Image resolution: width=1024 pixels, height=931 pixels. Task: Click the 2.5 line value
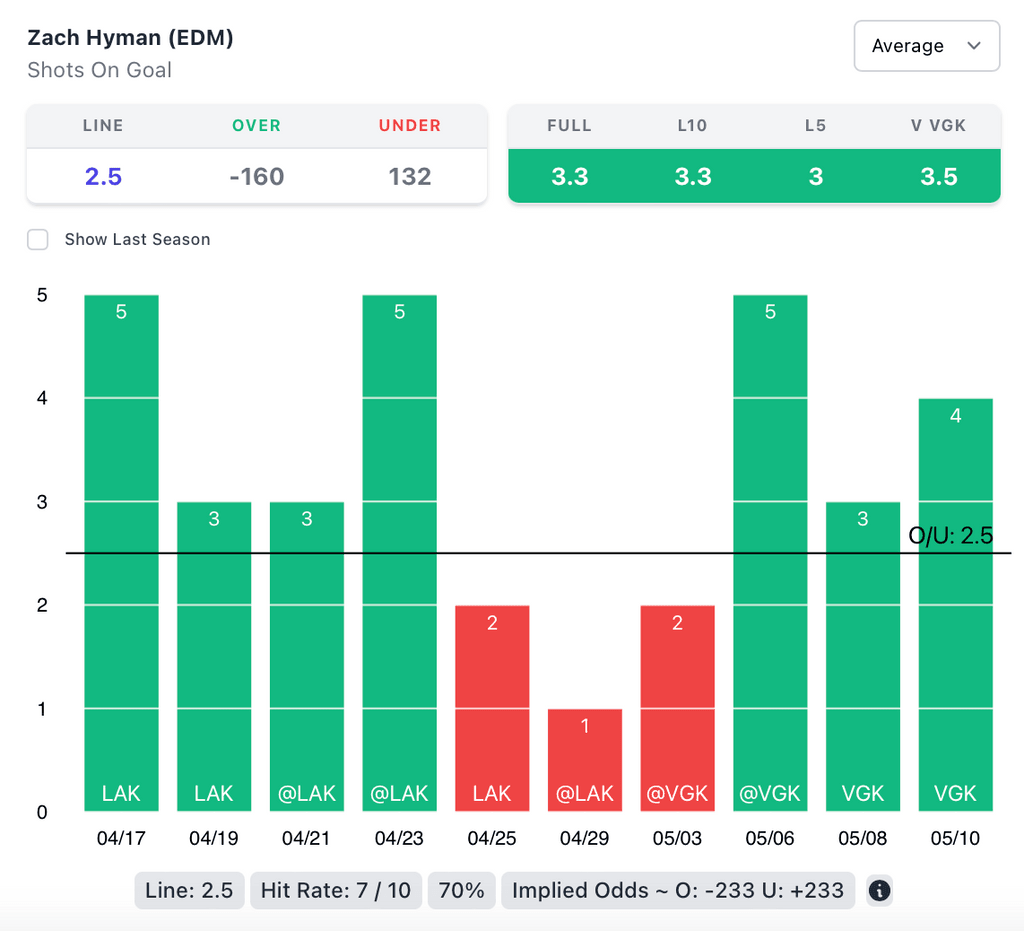coord(103,176)
